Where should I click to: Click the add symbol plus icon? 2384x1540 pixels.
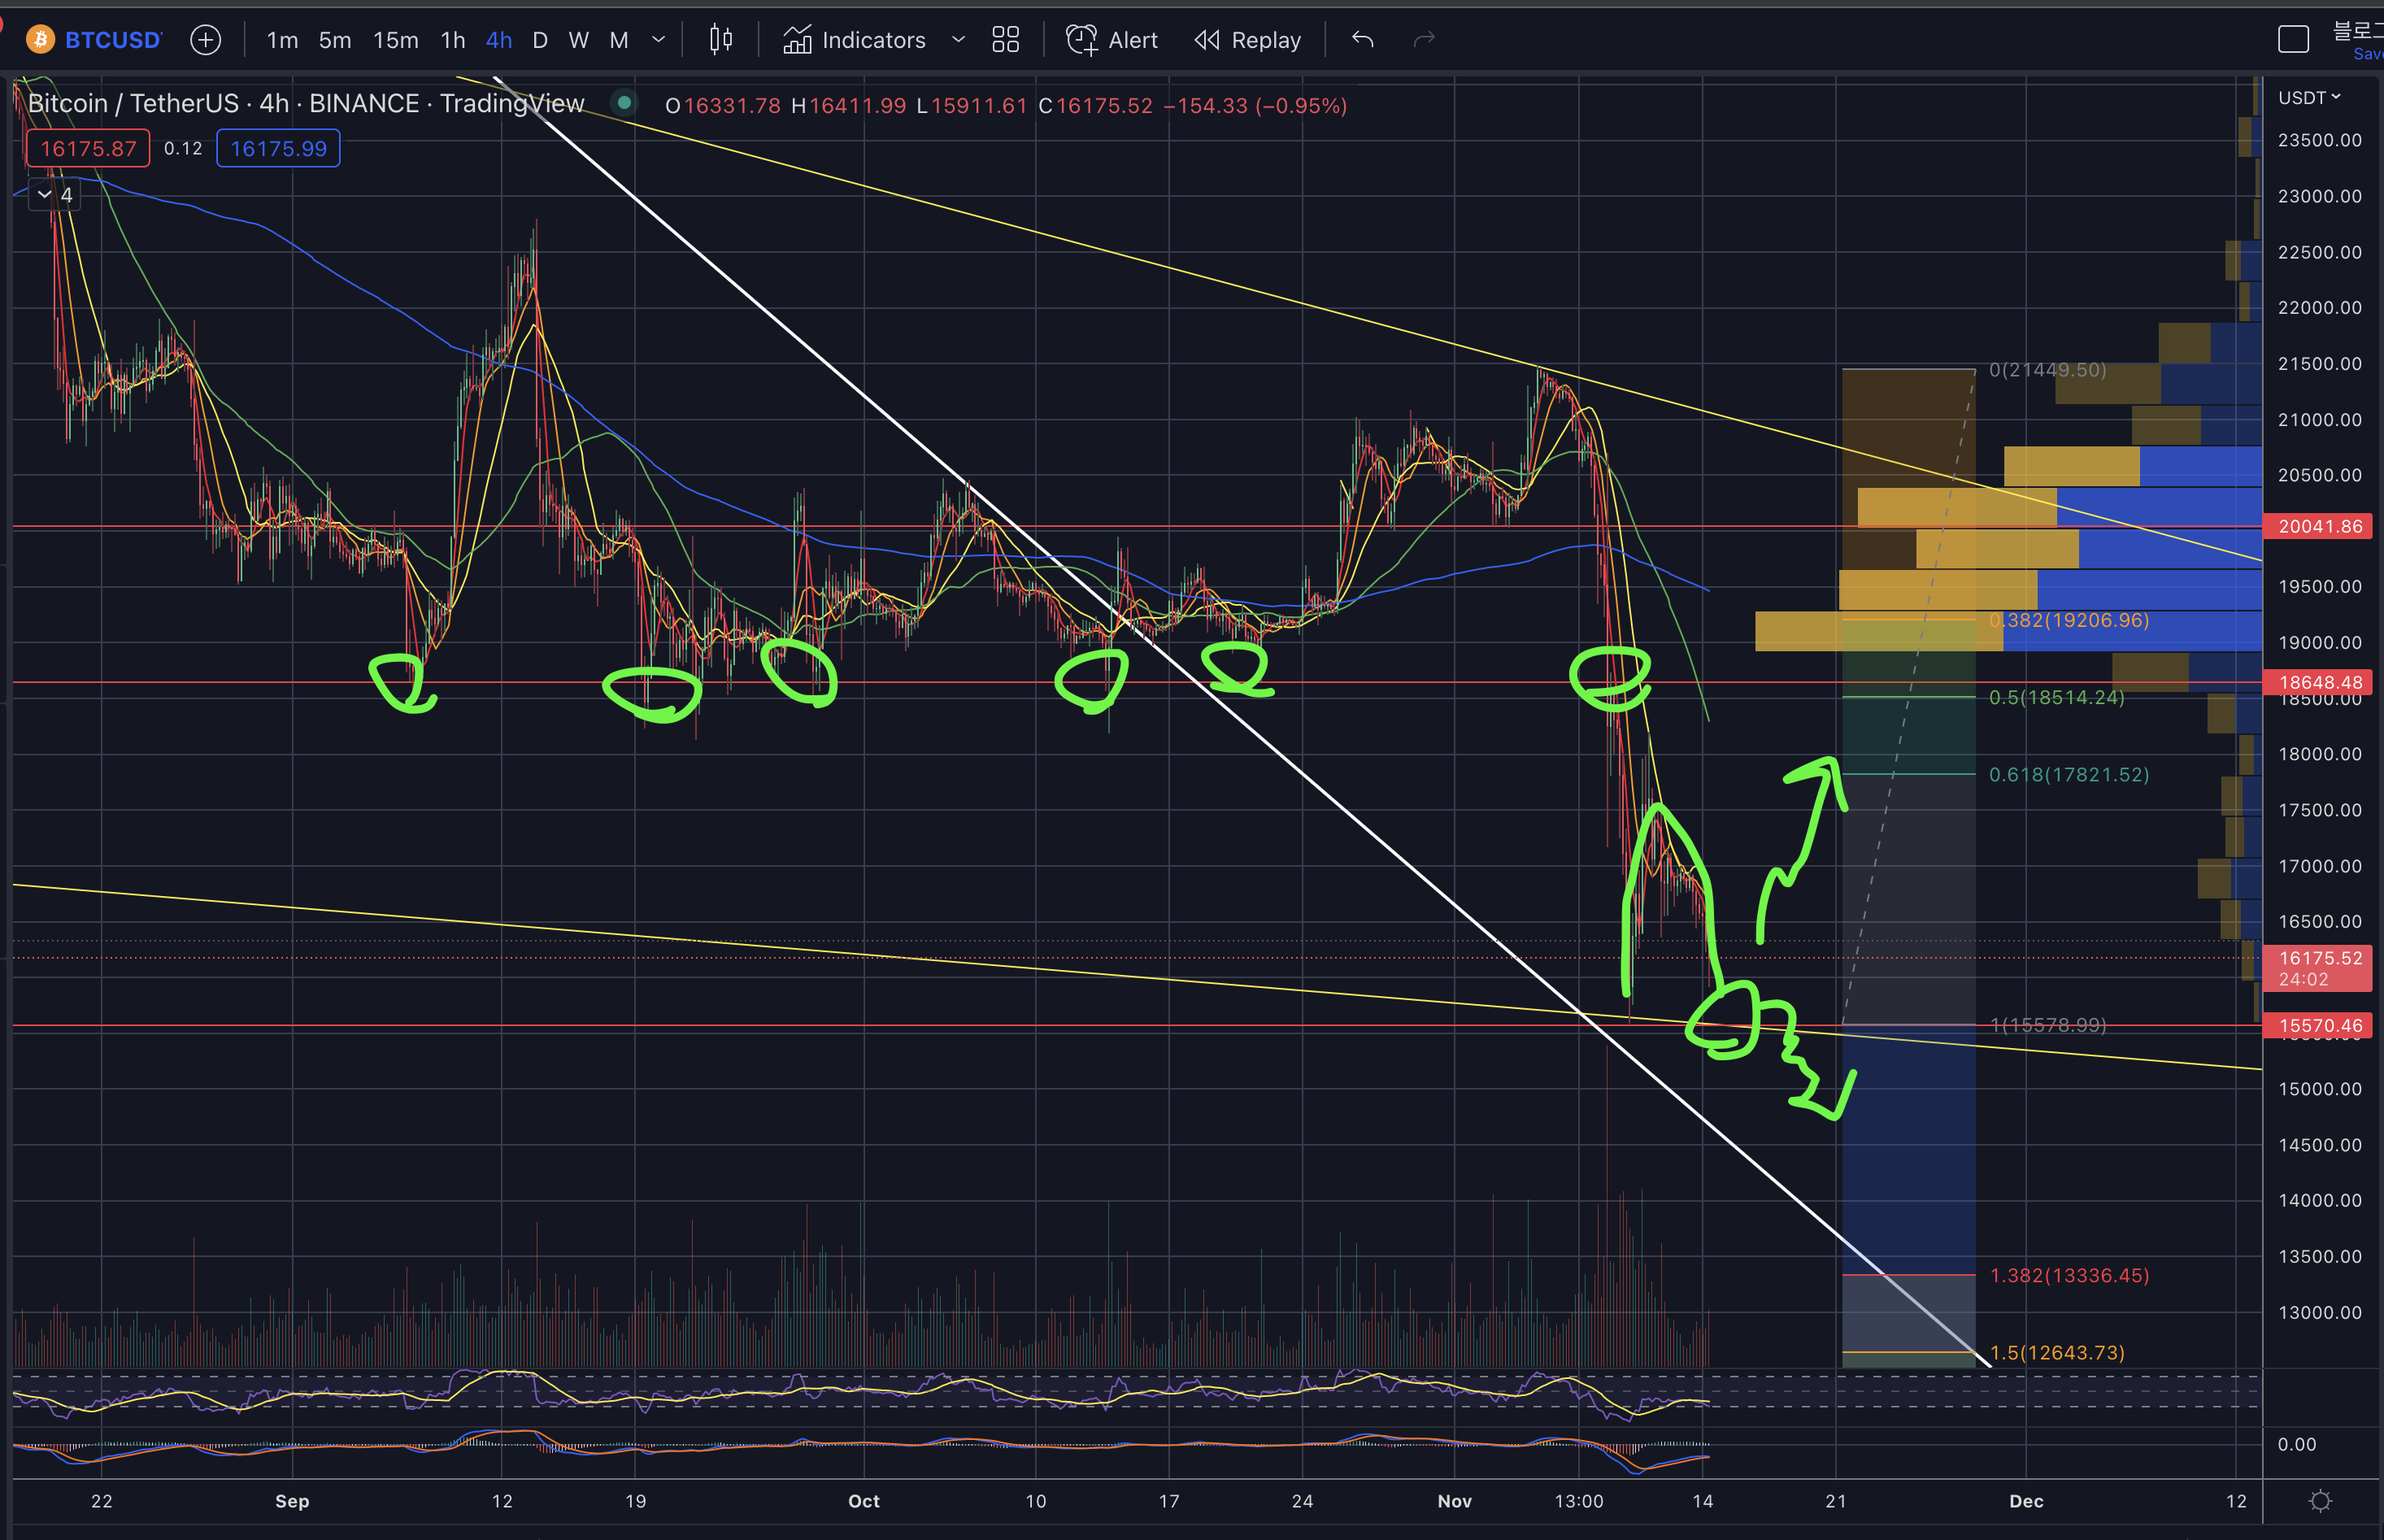(205, 40)
